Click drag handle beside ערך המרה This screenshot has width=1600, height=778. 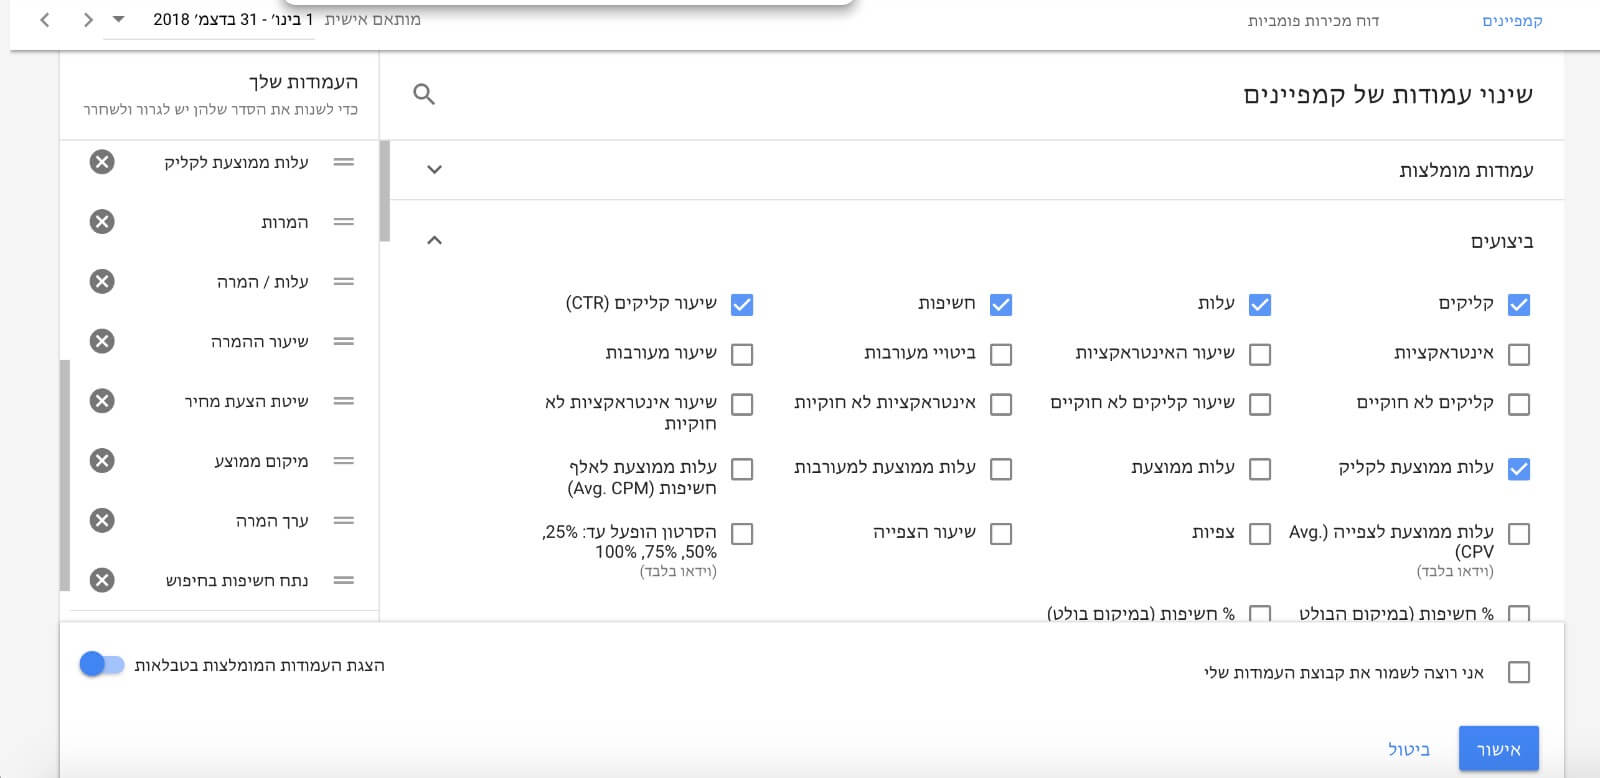point(344,521)
